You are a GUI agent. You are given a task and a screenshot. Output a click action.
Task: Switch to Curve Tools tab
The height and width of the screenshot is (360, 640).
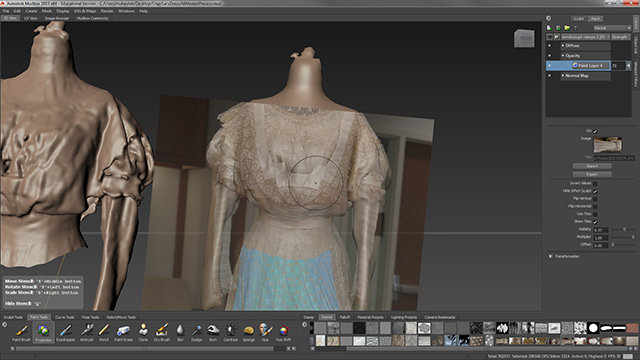(64, 317)
